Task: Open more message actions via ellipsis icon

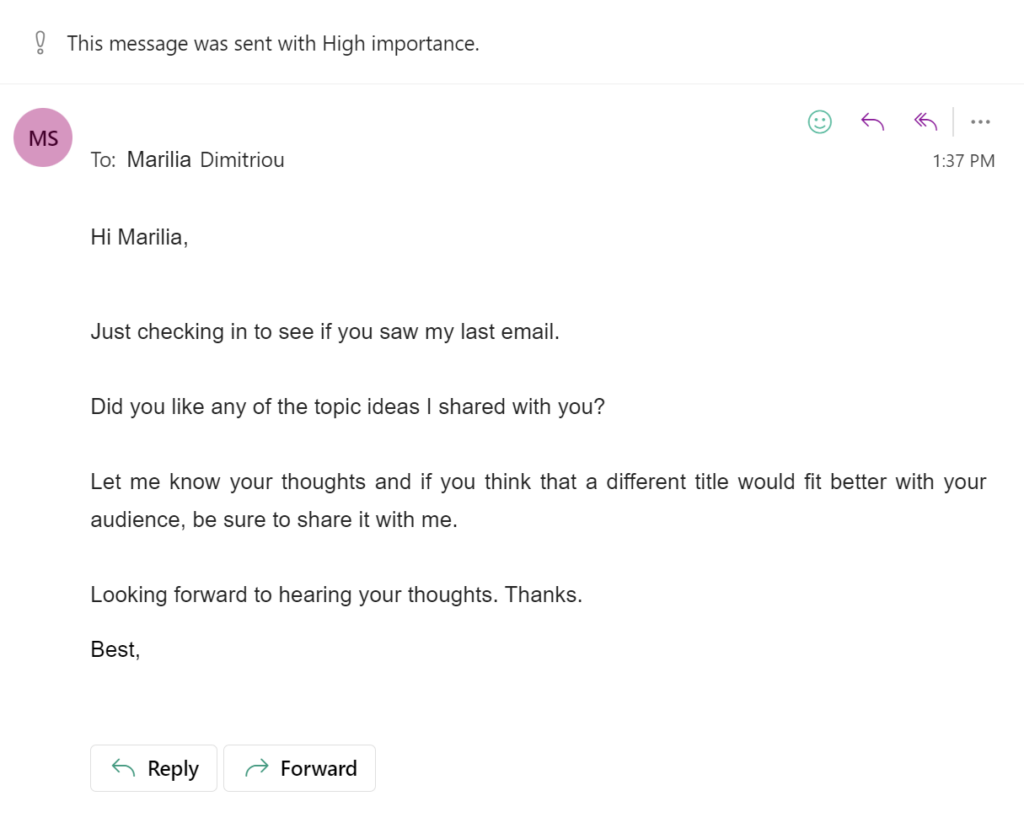Action: pyautogui.click(x=980, y=121)
